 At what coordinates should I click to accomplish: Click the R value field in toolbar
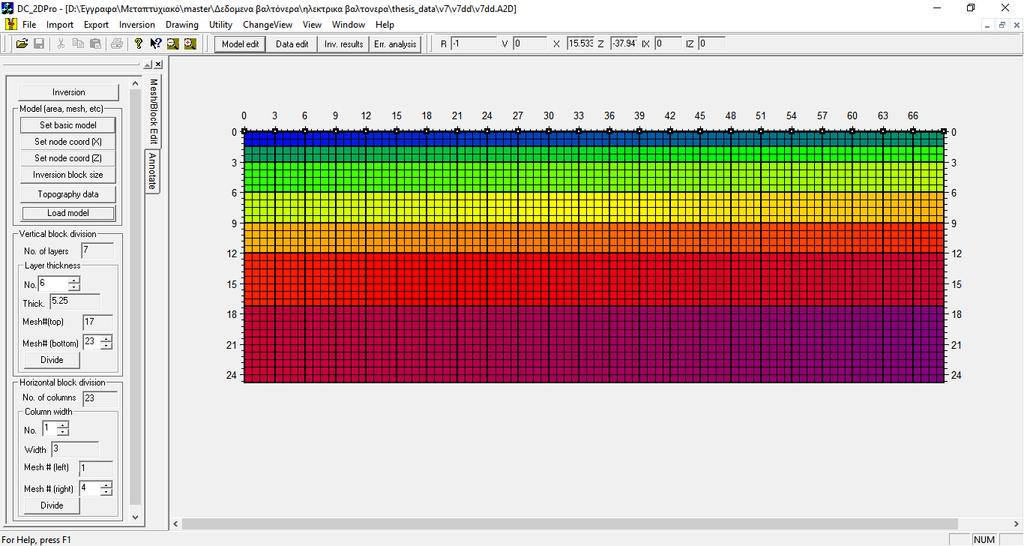(x=473, y=44)
